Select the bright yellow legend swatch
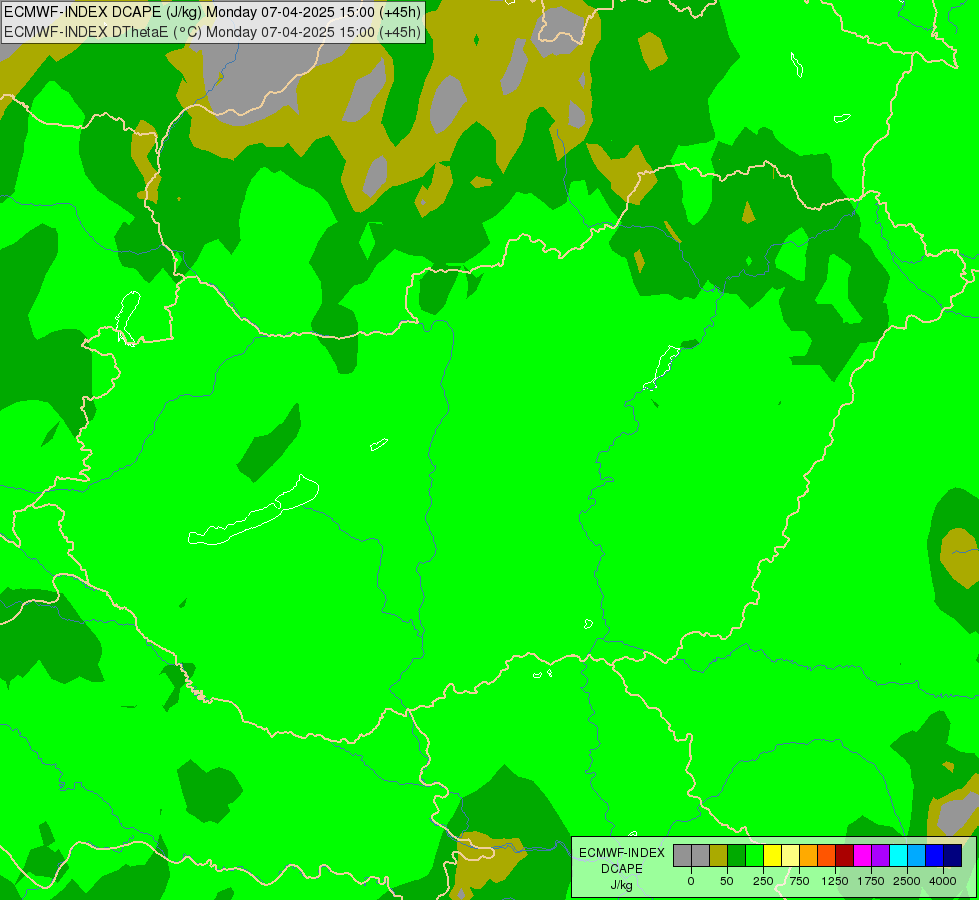 tap(772, 856)
